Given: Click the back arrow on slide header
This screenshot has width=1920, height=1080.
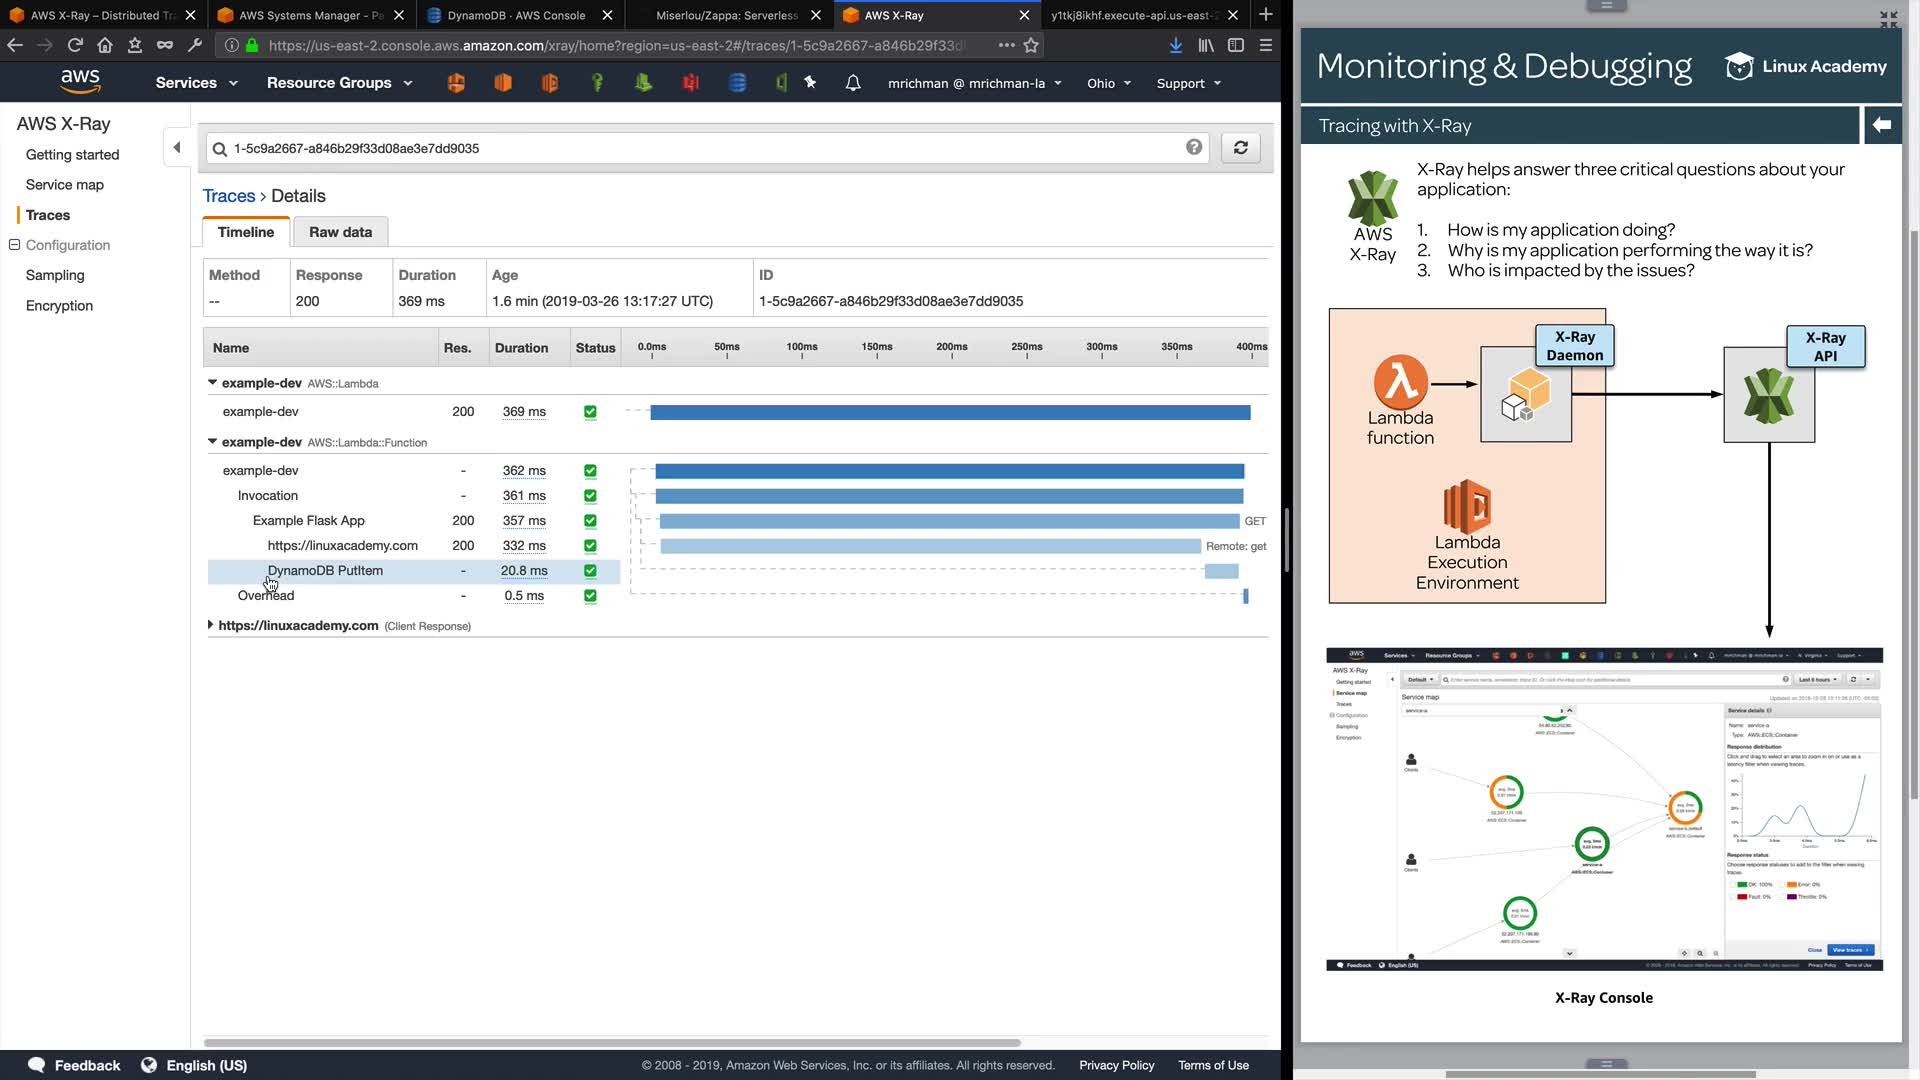Looking at the screenshot, I should click(1882, 125).
